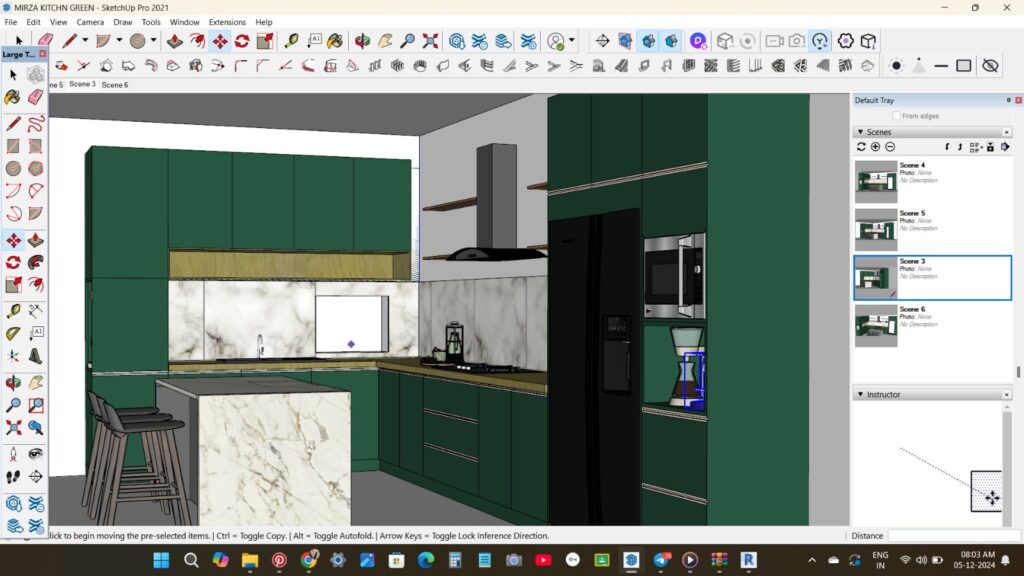Click the Scenes details menu arrow icon
The image size is (1024, 576).
click(x=1005, y=147)
